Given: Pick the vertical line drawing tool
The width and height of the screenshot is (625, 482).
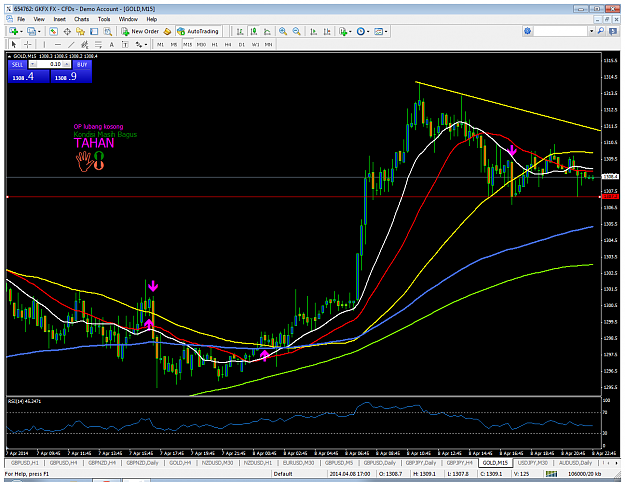Looking at the screenshot, I should [x=44, y=44].
